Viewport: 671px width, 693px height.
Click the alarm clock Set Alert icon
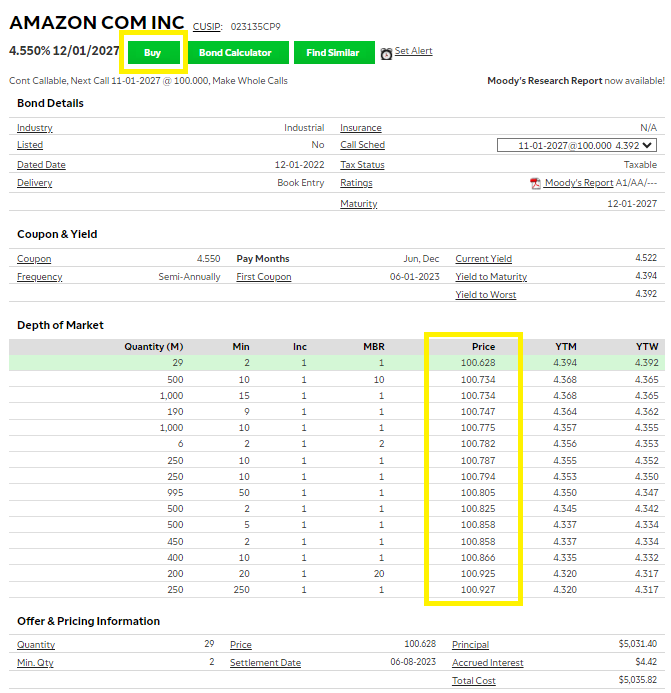pos(386,54)
